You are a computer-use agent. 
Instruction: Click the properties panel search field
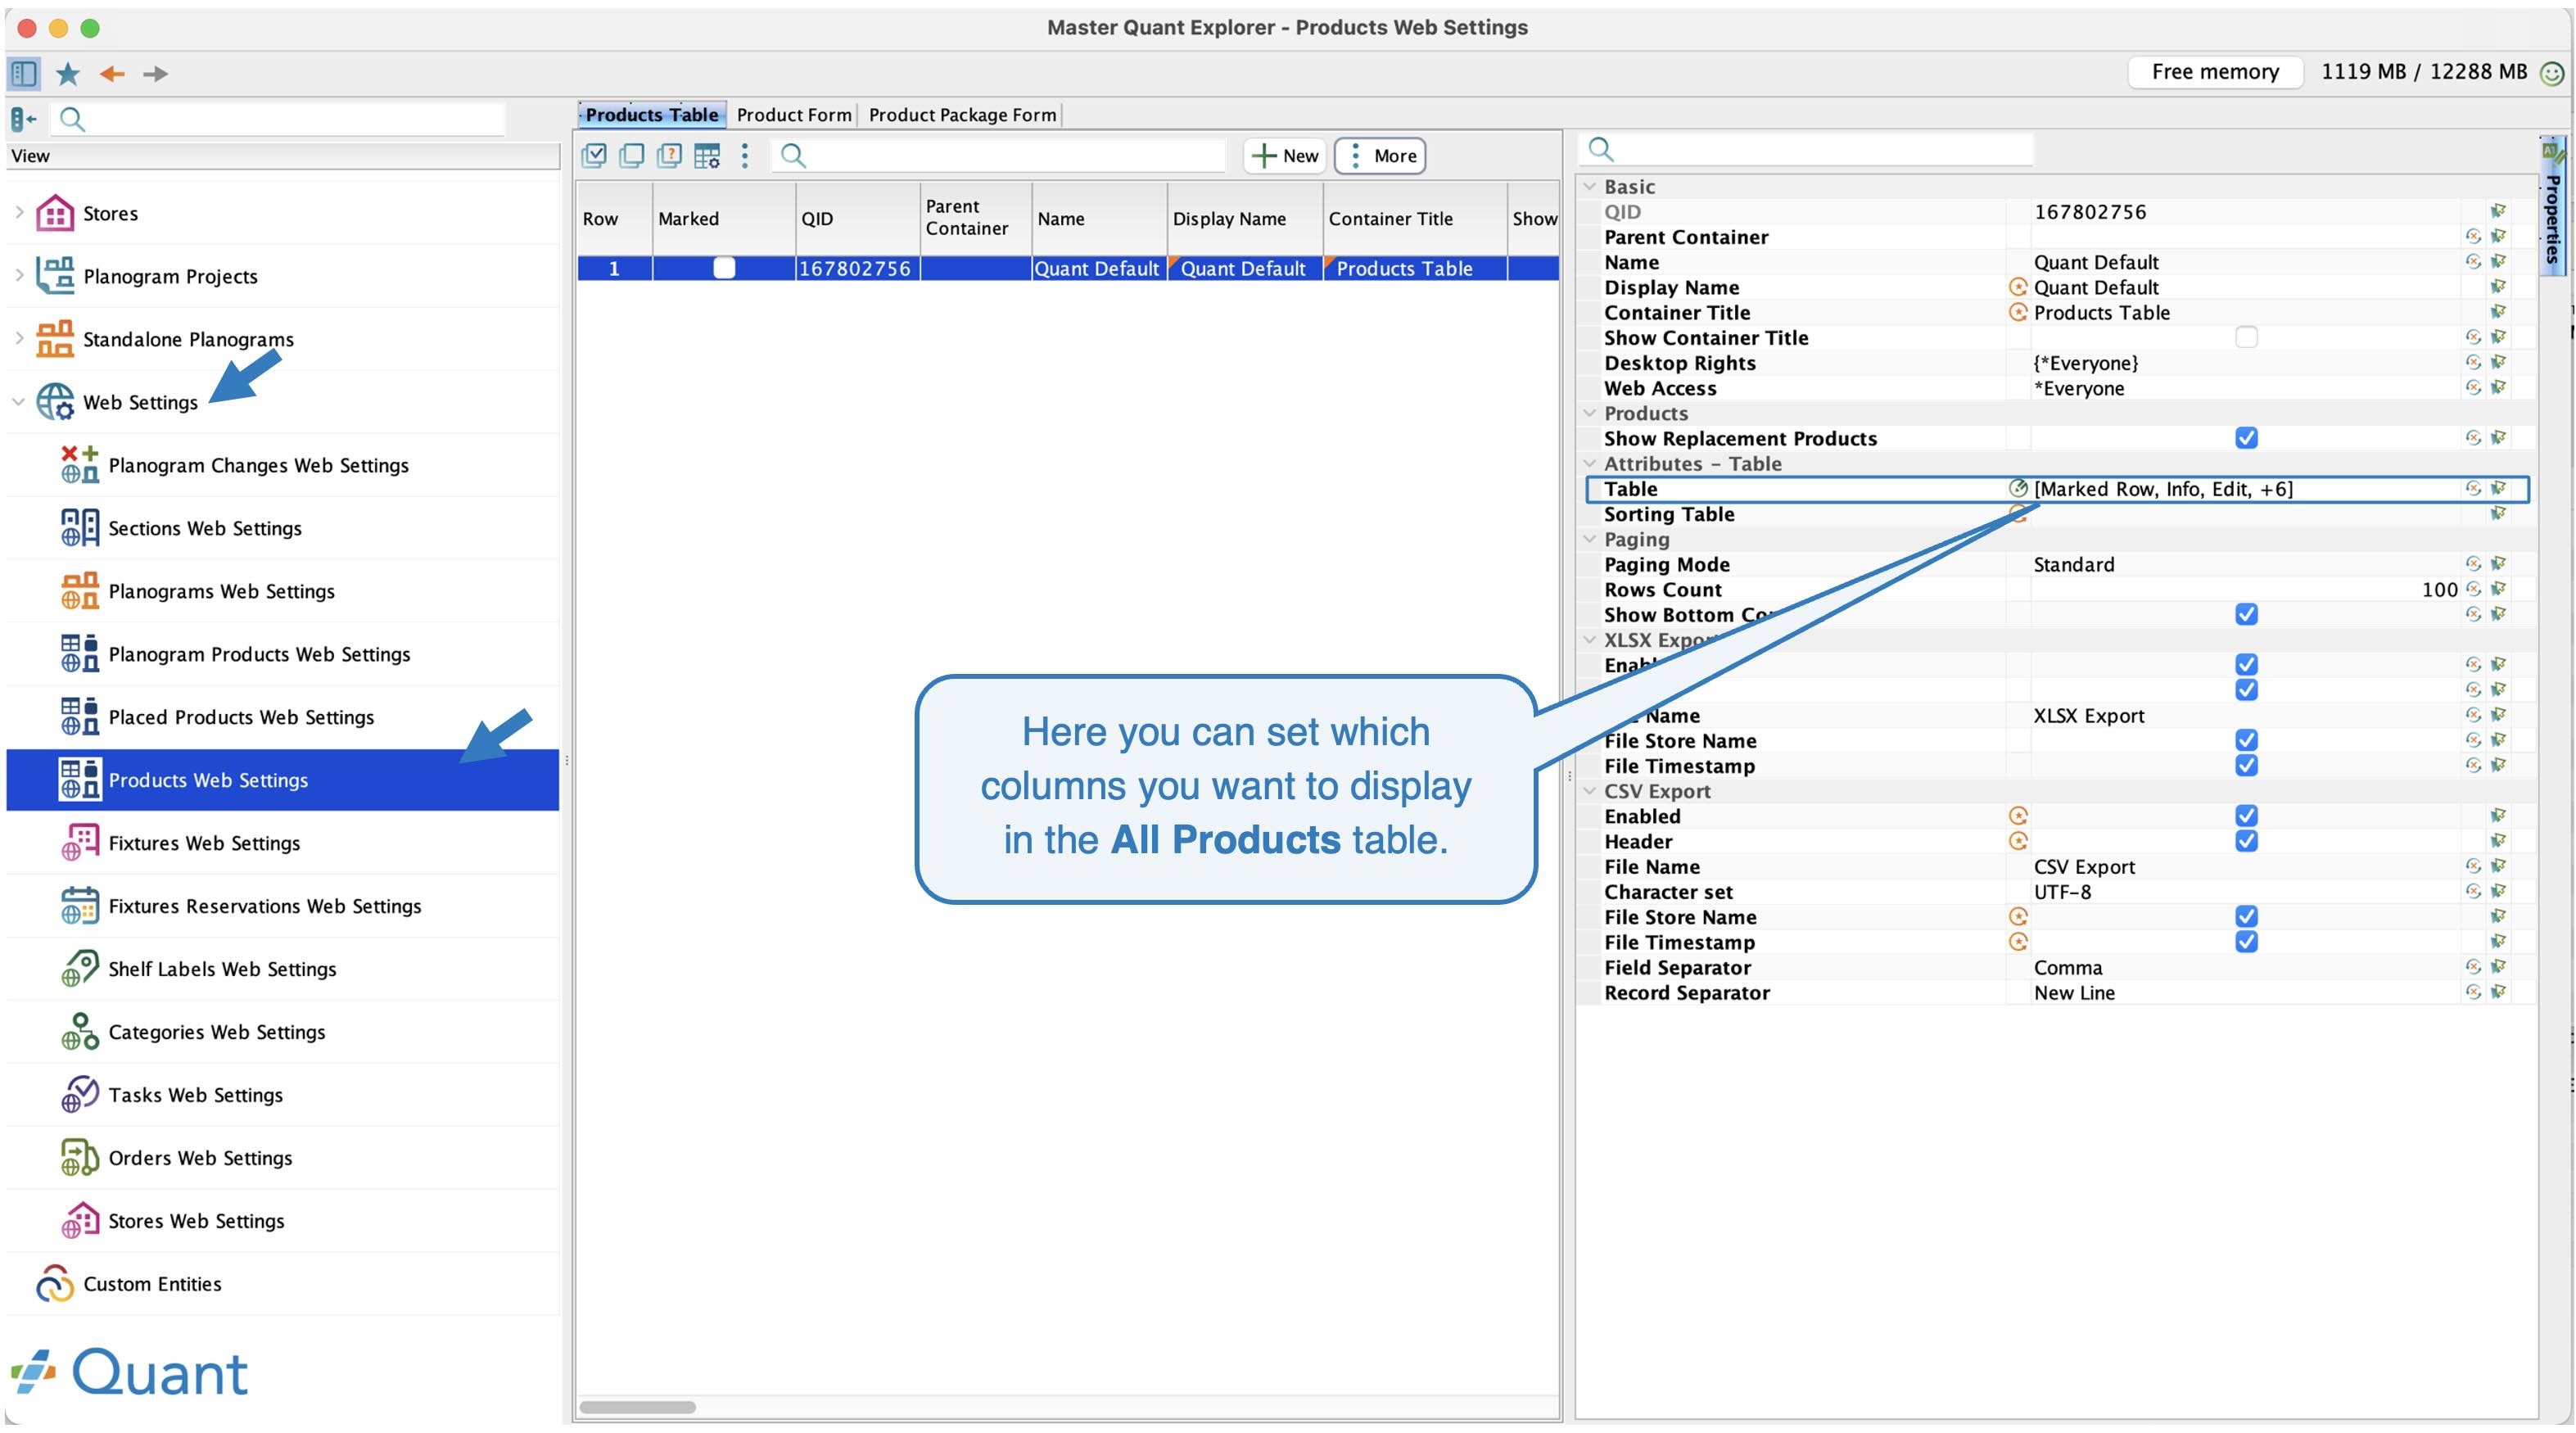(x=1808, y=150)
